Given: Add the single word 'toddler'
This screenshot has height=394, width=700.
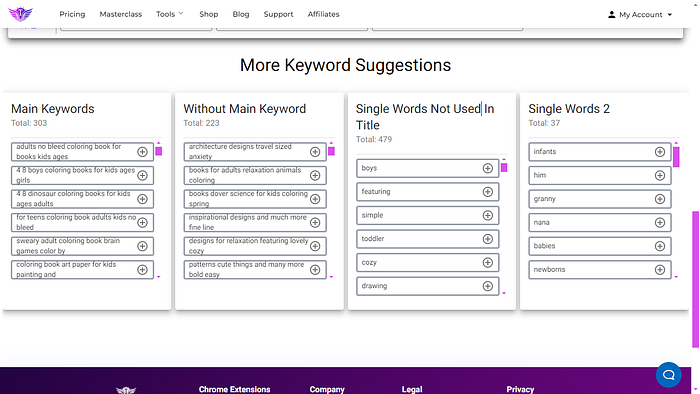Looking at the screenshot, I should point(488,239).
